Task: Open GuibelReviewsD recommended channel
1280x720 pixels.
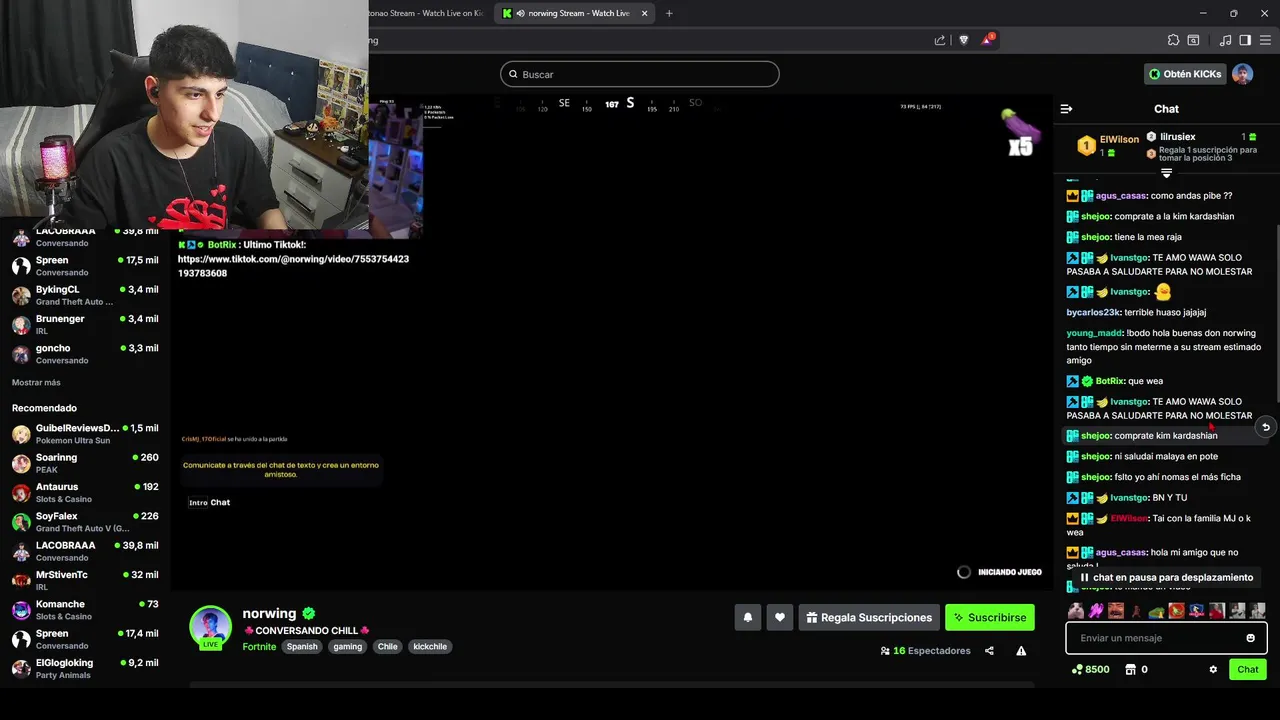Action: 85,434
